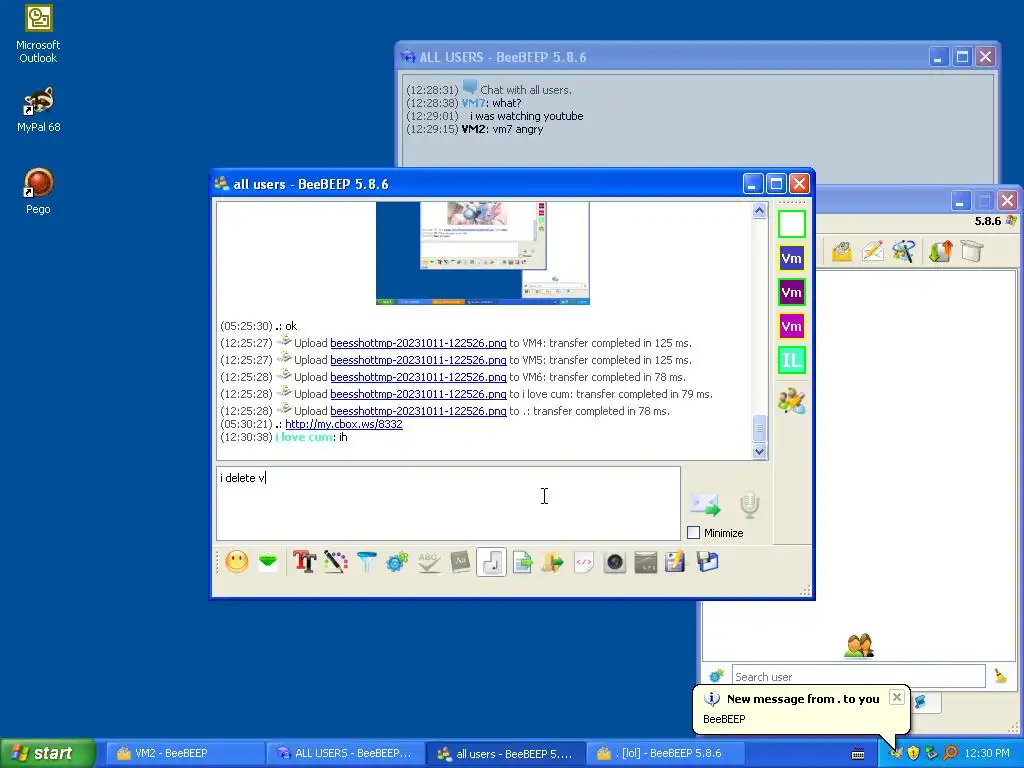Switch to [lol] - BeeBEEP taskbar button
The image size is (1024, 768).
(x=665, y=753)
